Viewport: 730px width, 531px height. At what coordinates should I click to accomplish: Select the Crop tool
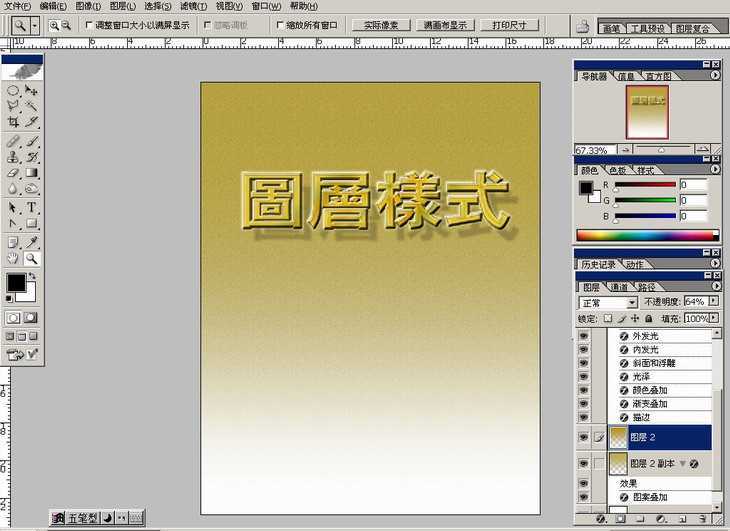(x=13, y=122)
